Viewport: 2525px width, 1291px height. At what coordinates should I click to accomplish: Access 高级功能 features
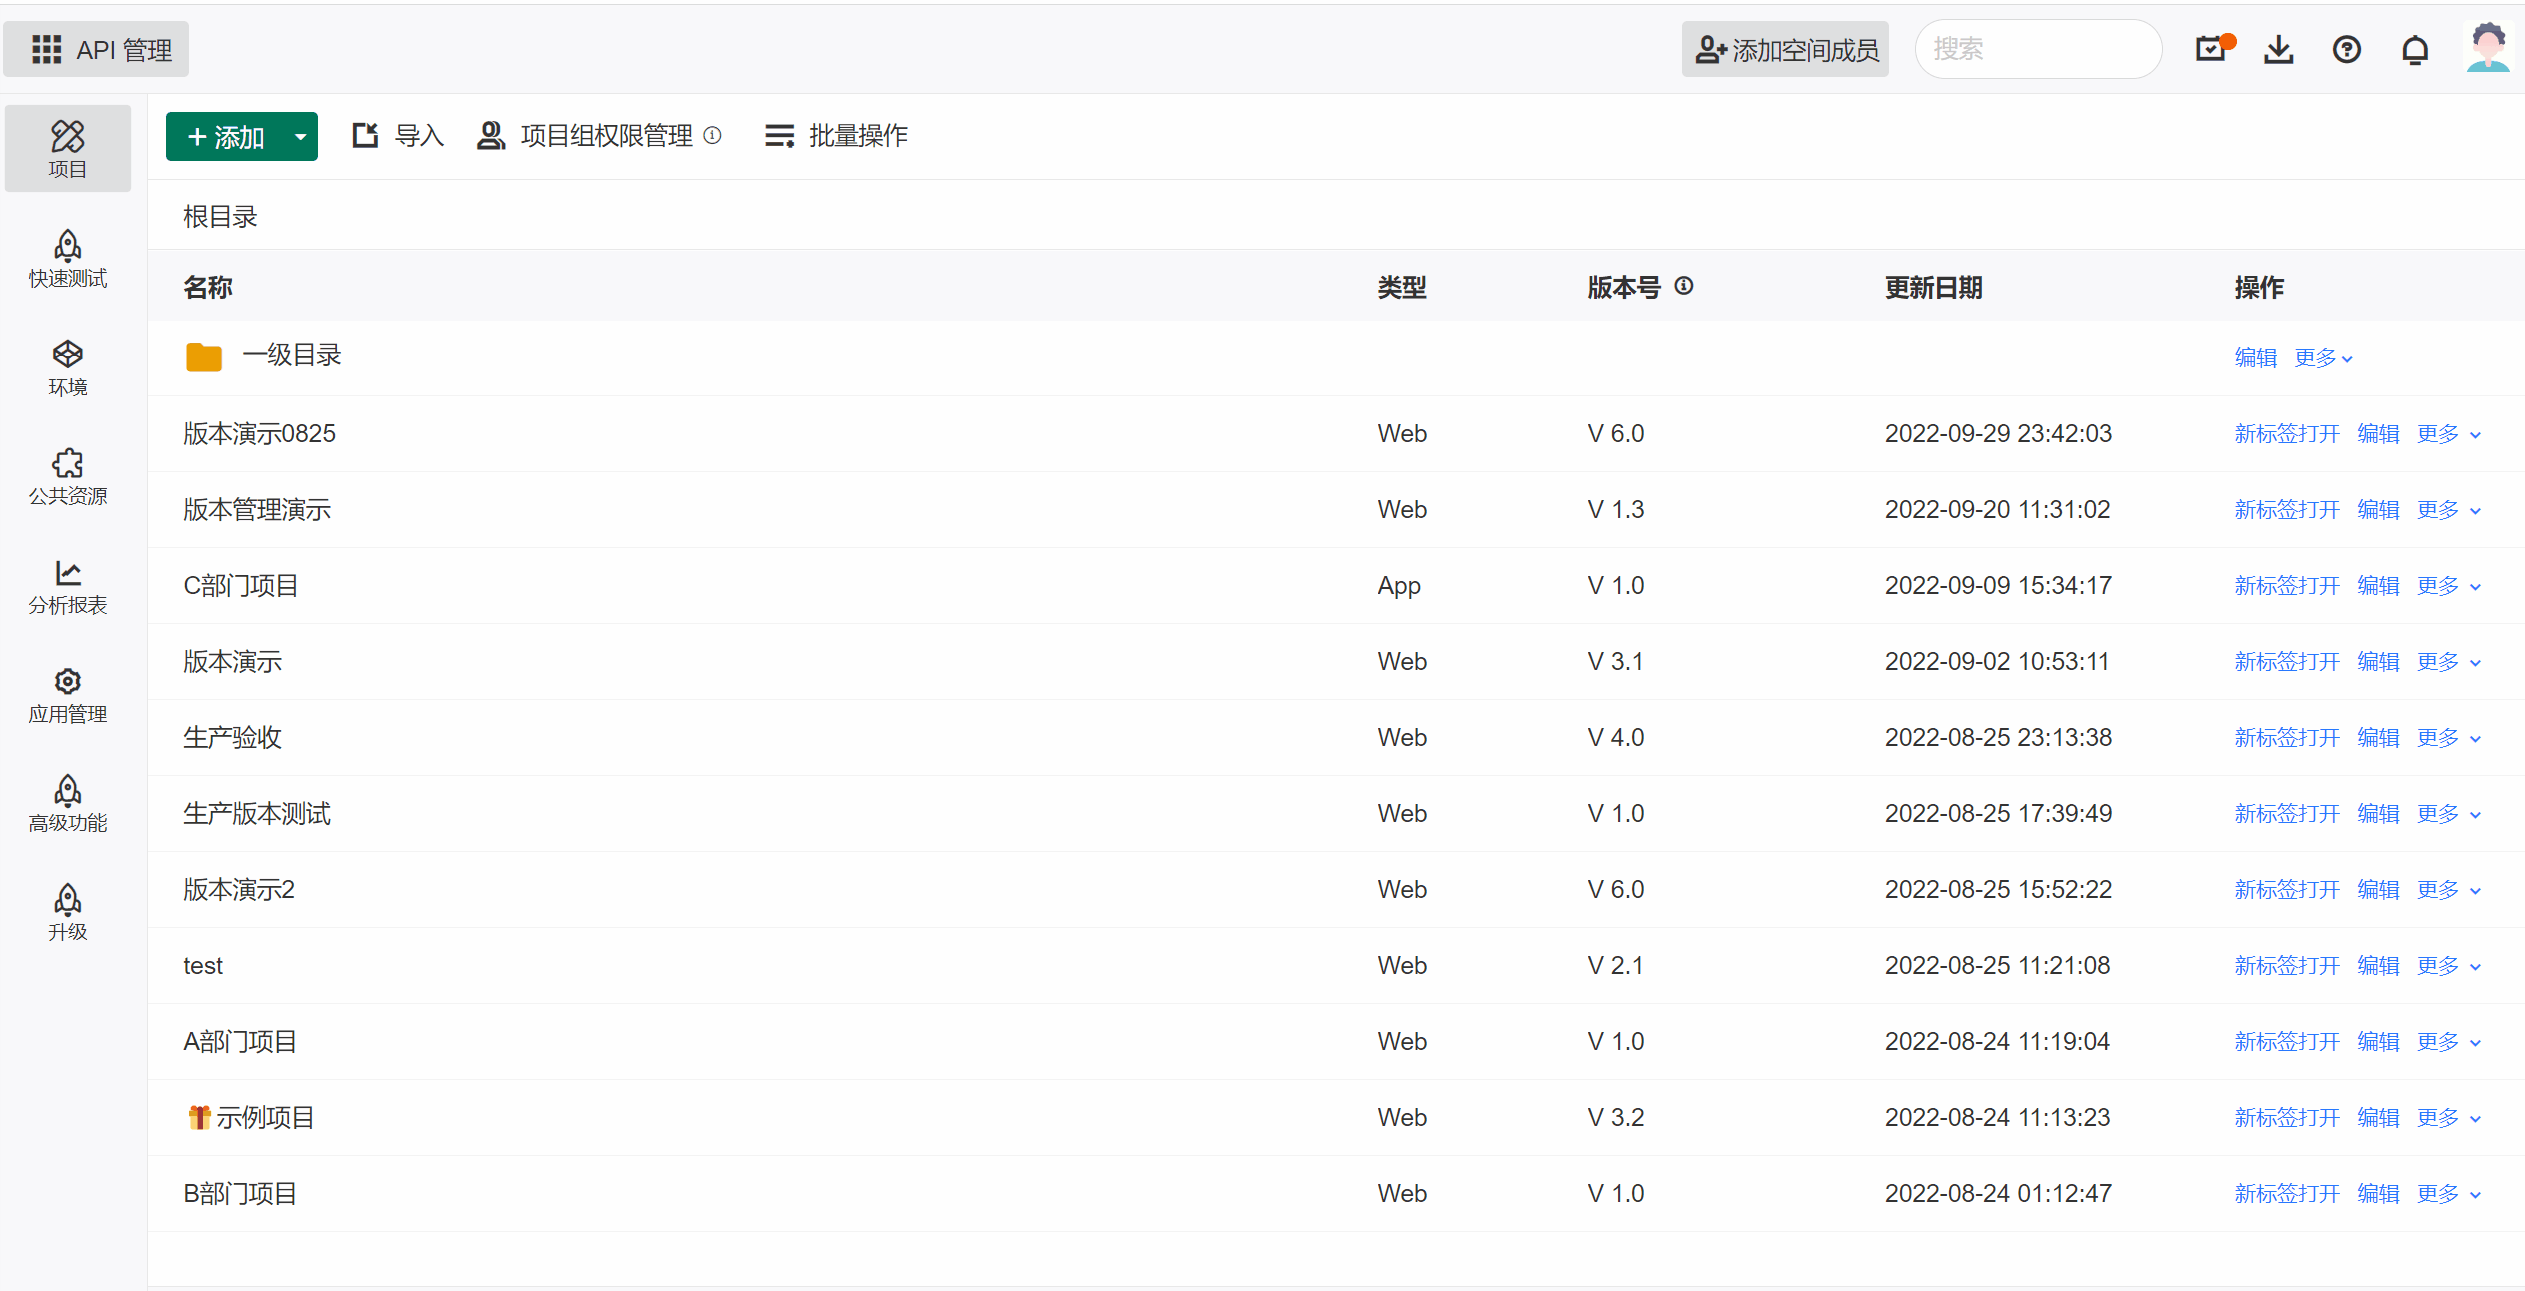click(67, 804)
